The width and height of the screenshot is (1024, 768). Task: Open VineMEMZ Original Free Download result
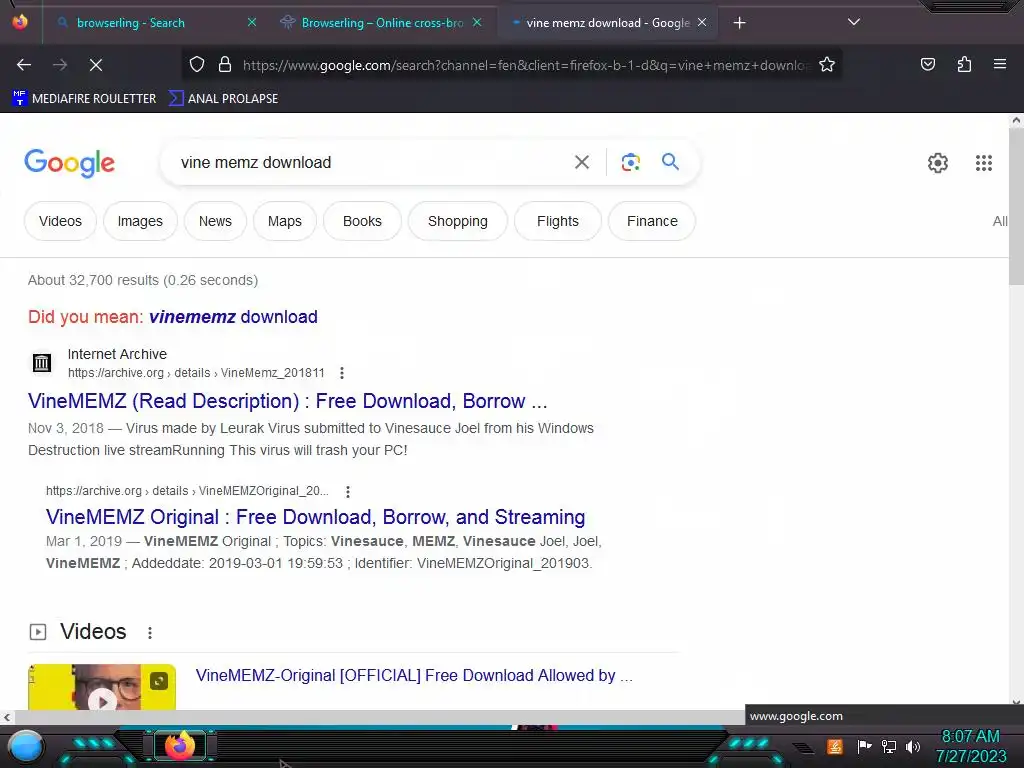point(315,517)
